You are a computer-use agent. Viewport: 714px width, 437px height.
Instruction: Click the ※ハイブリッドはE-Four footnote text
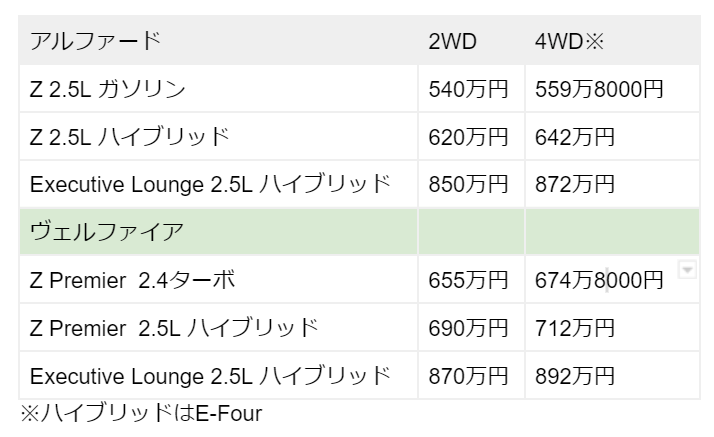(140, 413)
